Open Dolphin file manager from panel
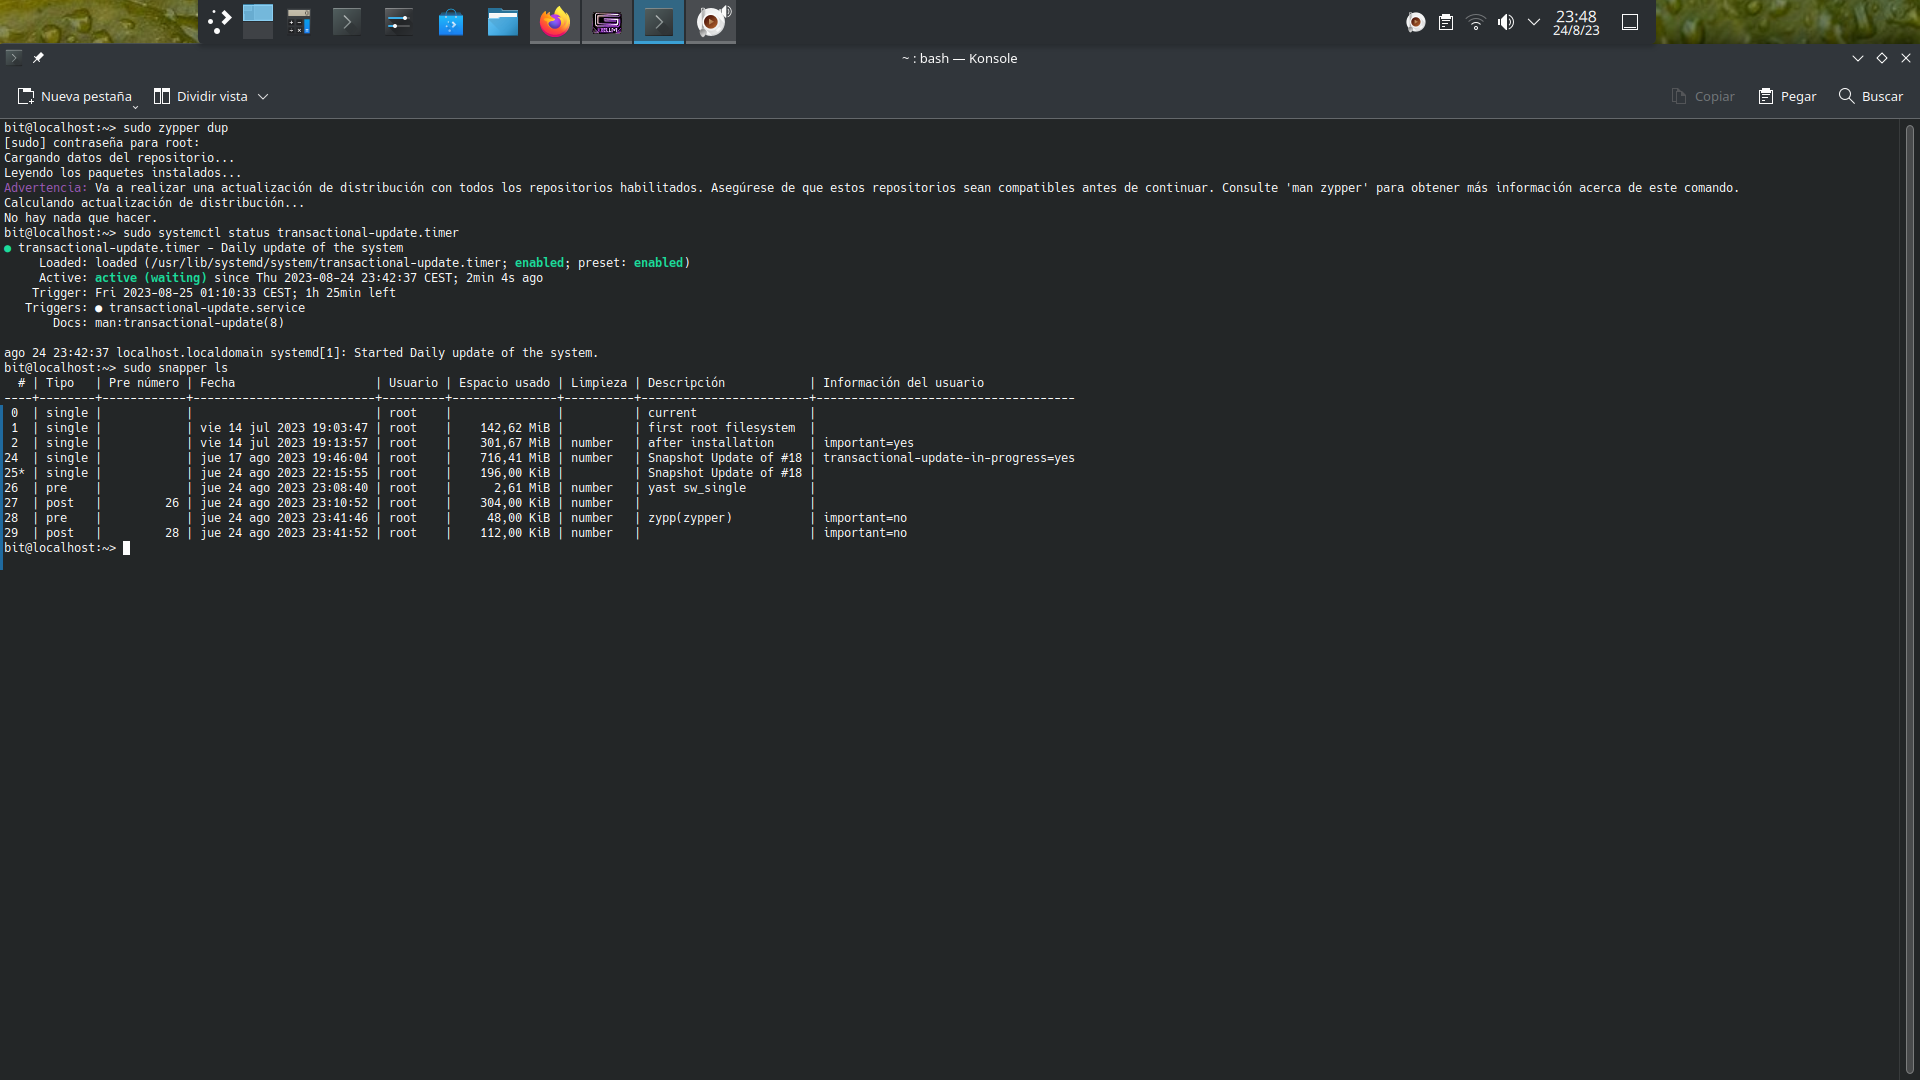Screen dimensions: 1920x1080 [503, 21]
